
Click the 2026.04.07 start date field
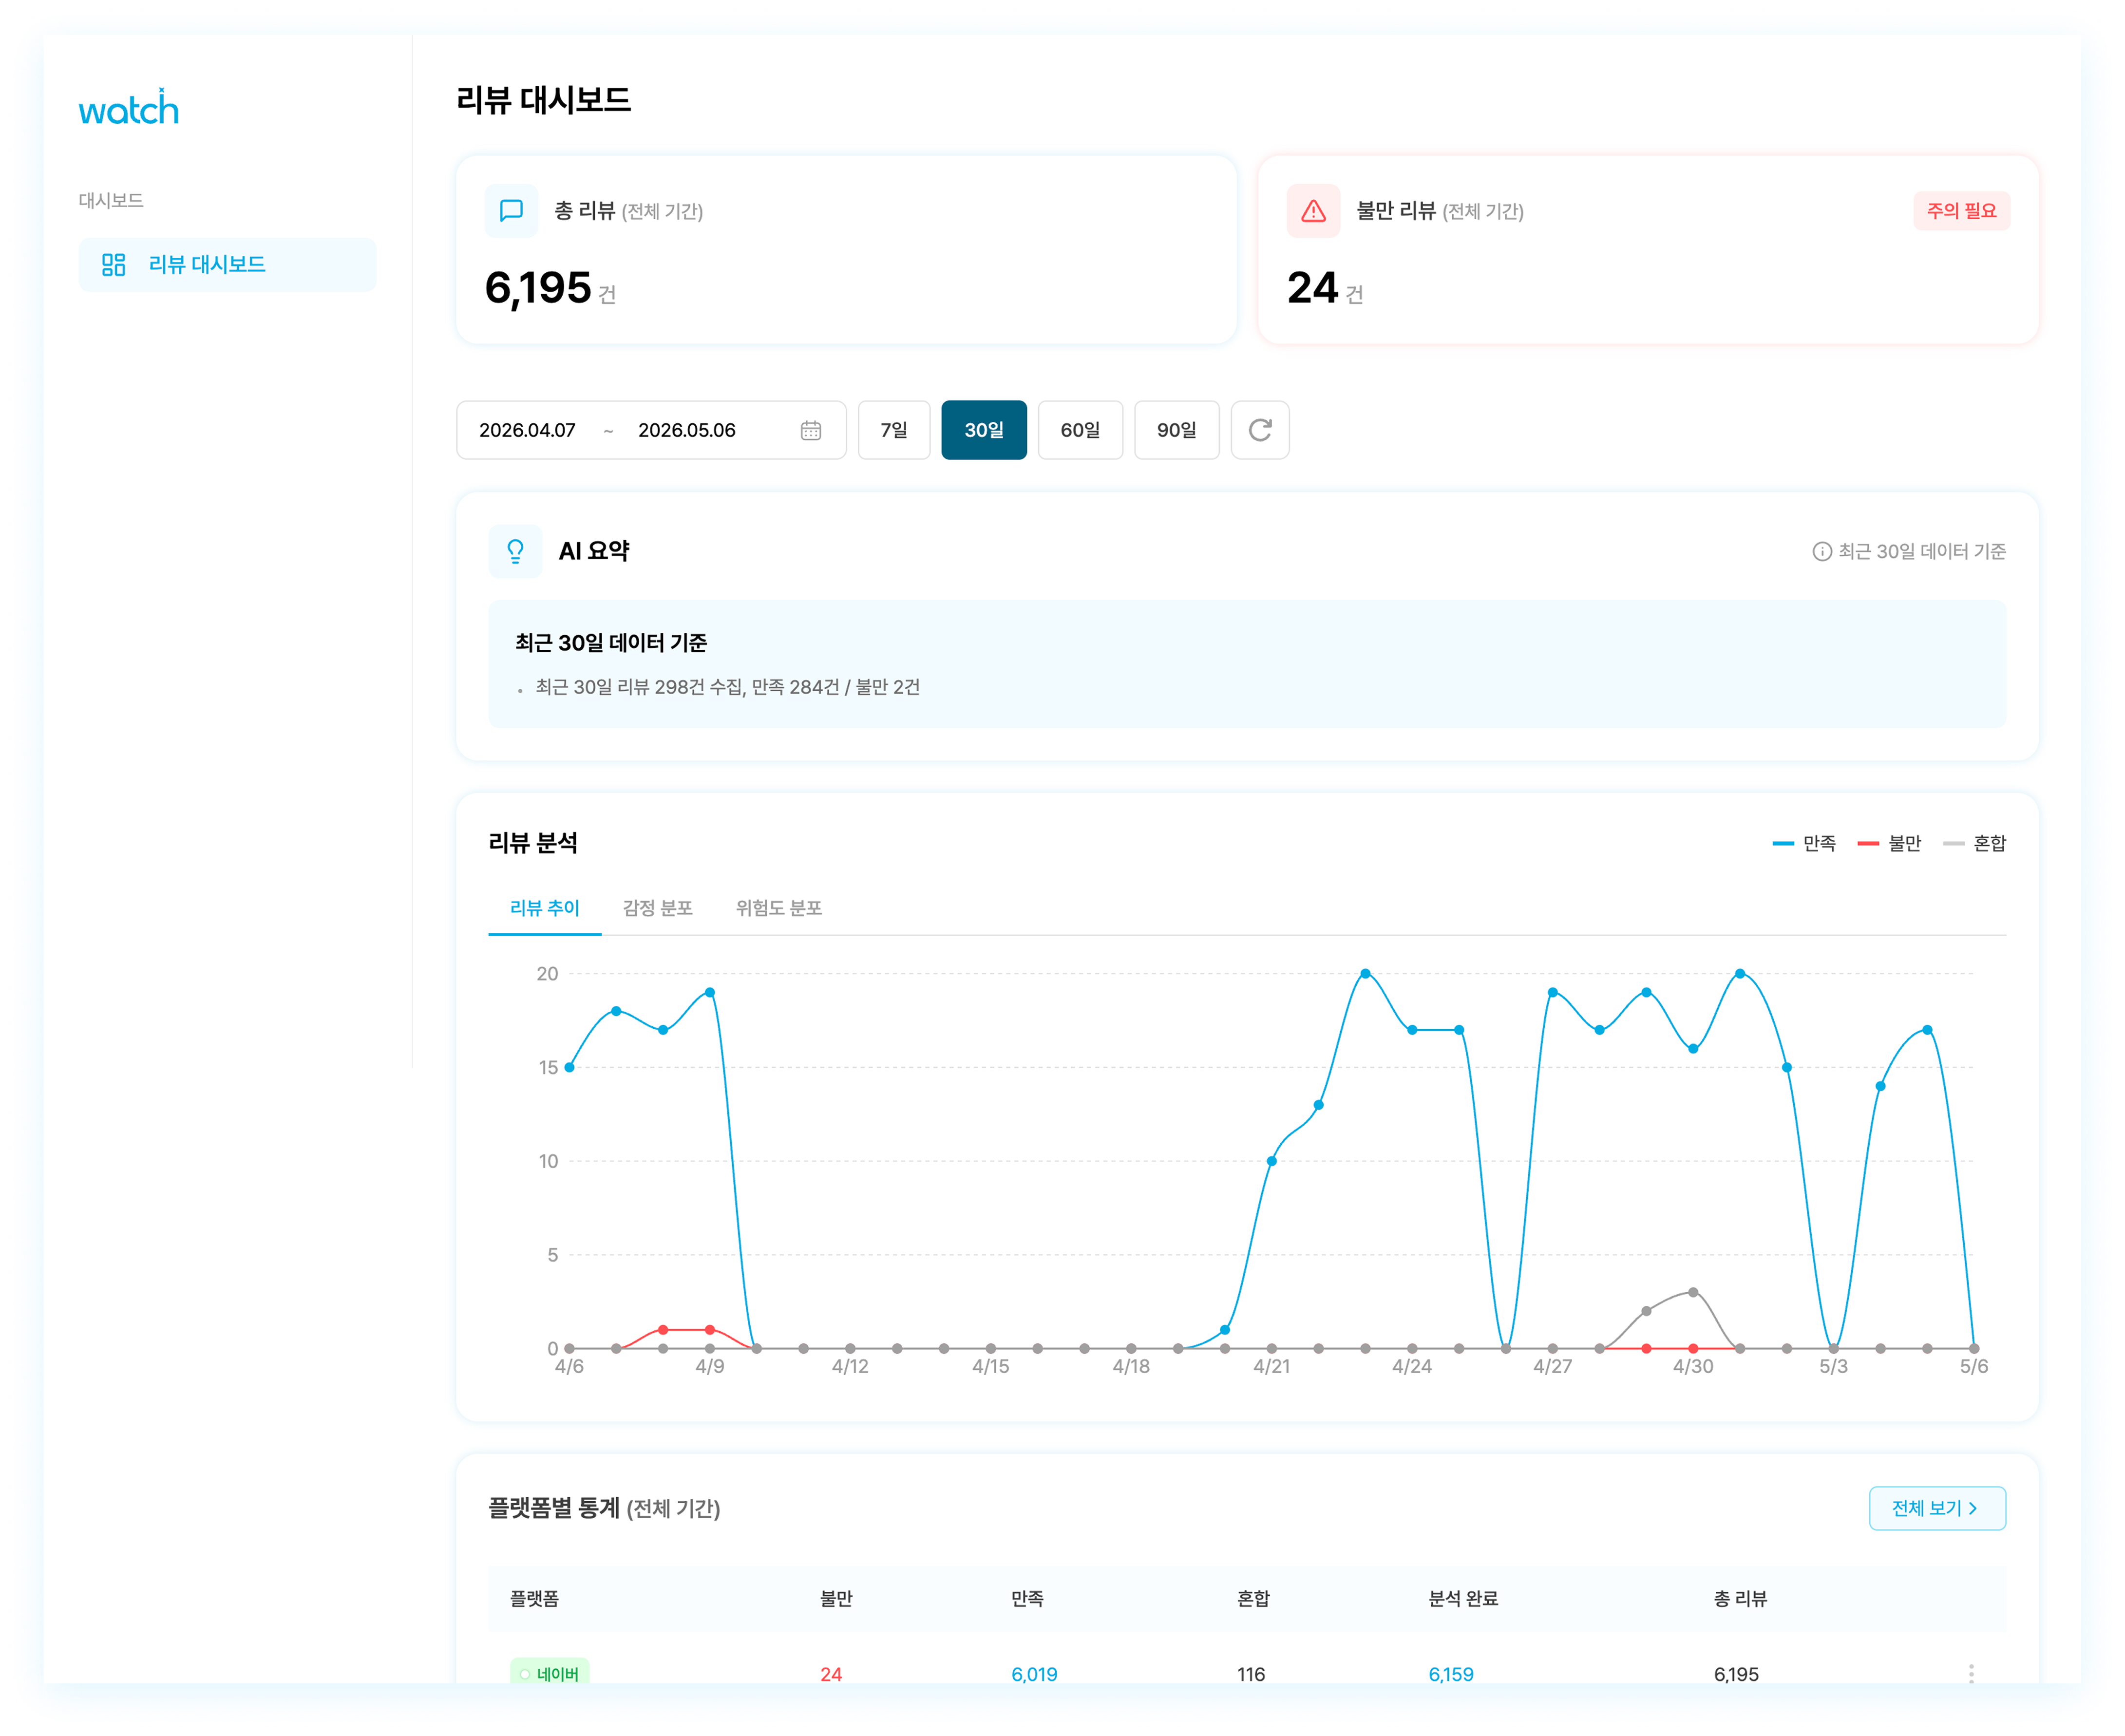[x=527, y=430]
